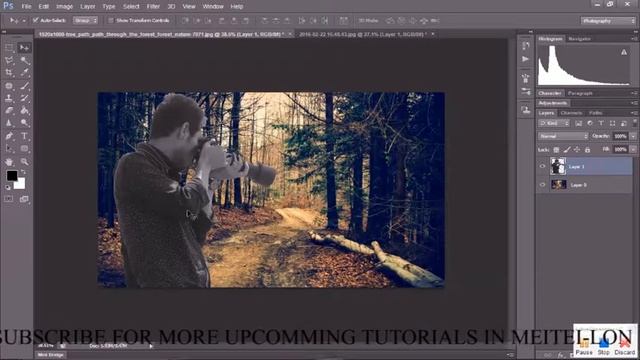Toggle Quick Mask mode
The height and width of the screenshot is (360, 640).
pos(9,199)
